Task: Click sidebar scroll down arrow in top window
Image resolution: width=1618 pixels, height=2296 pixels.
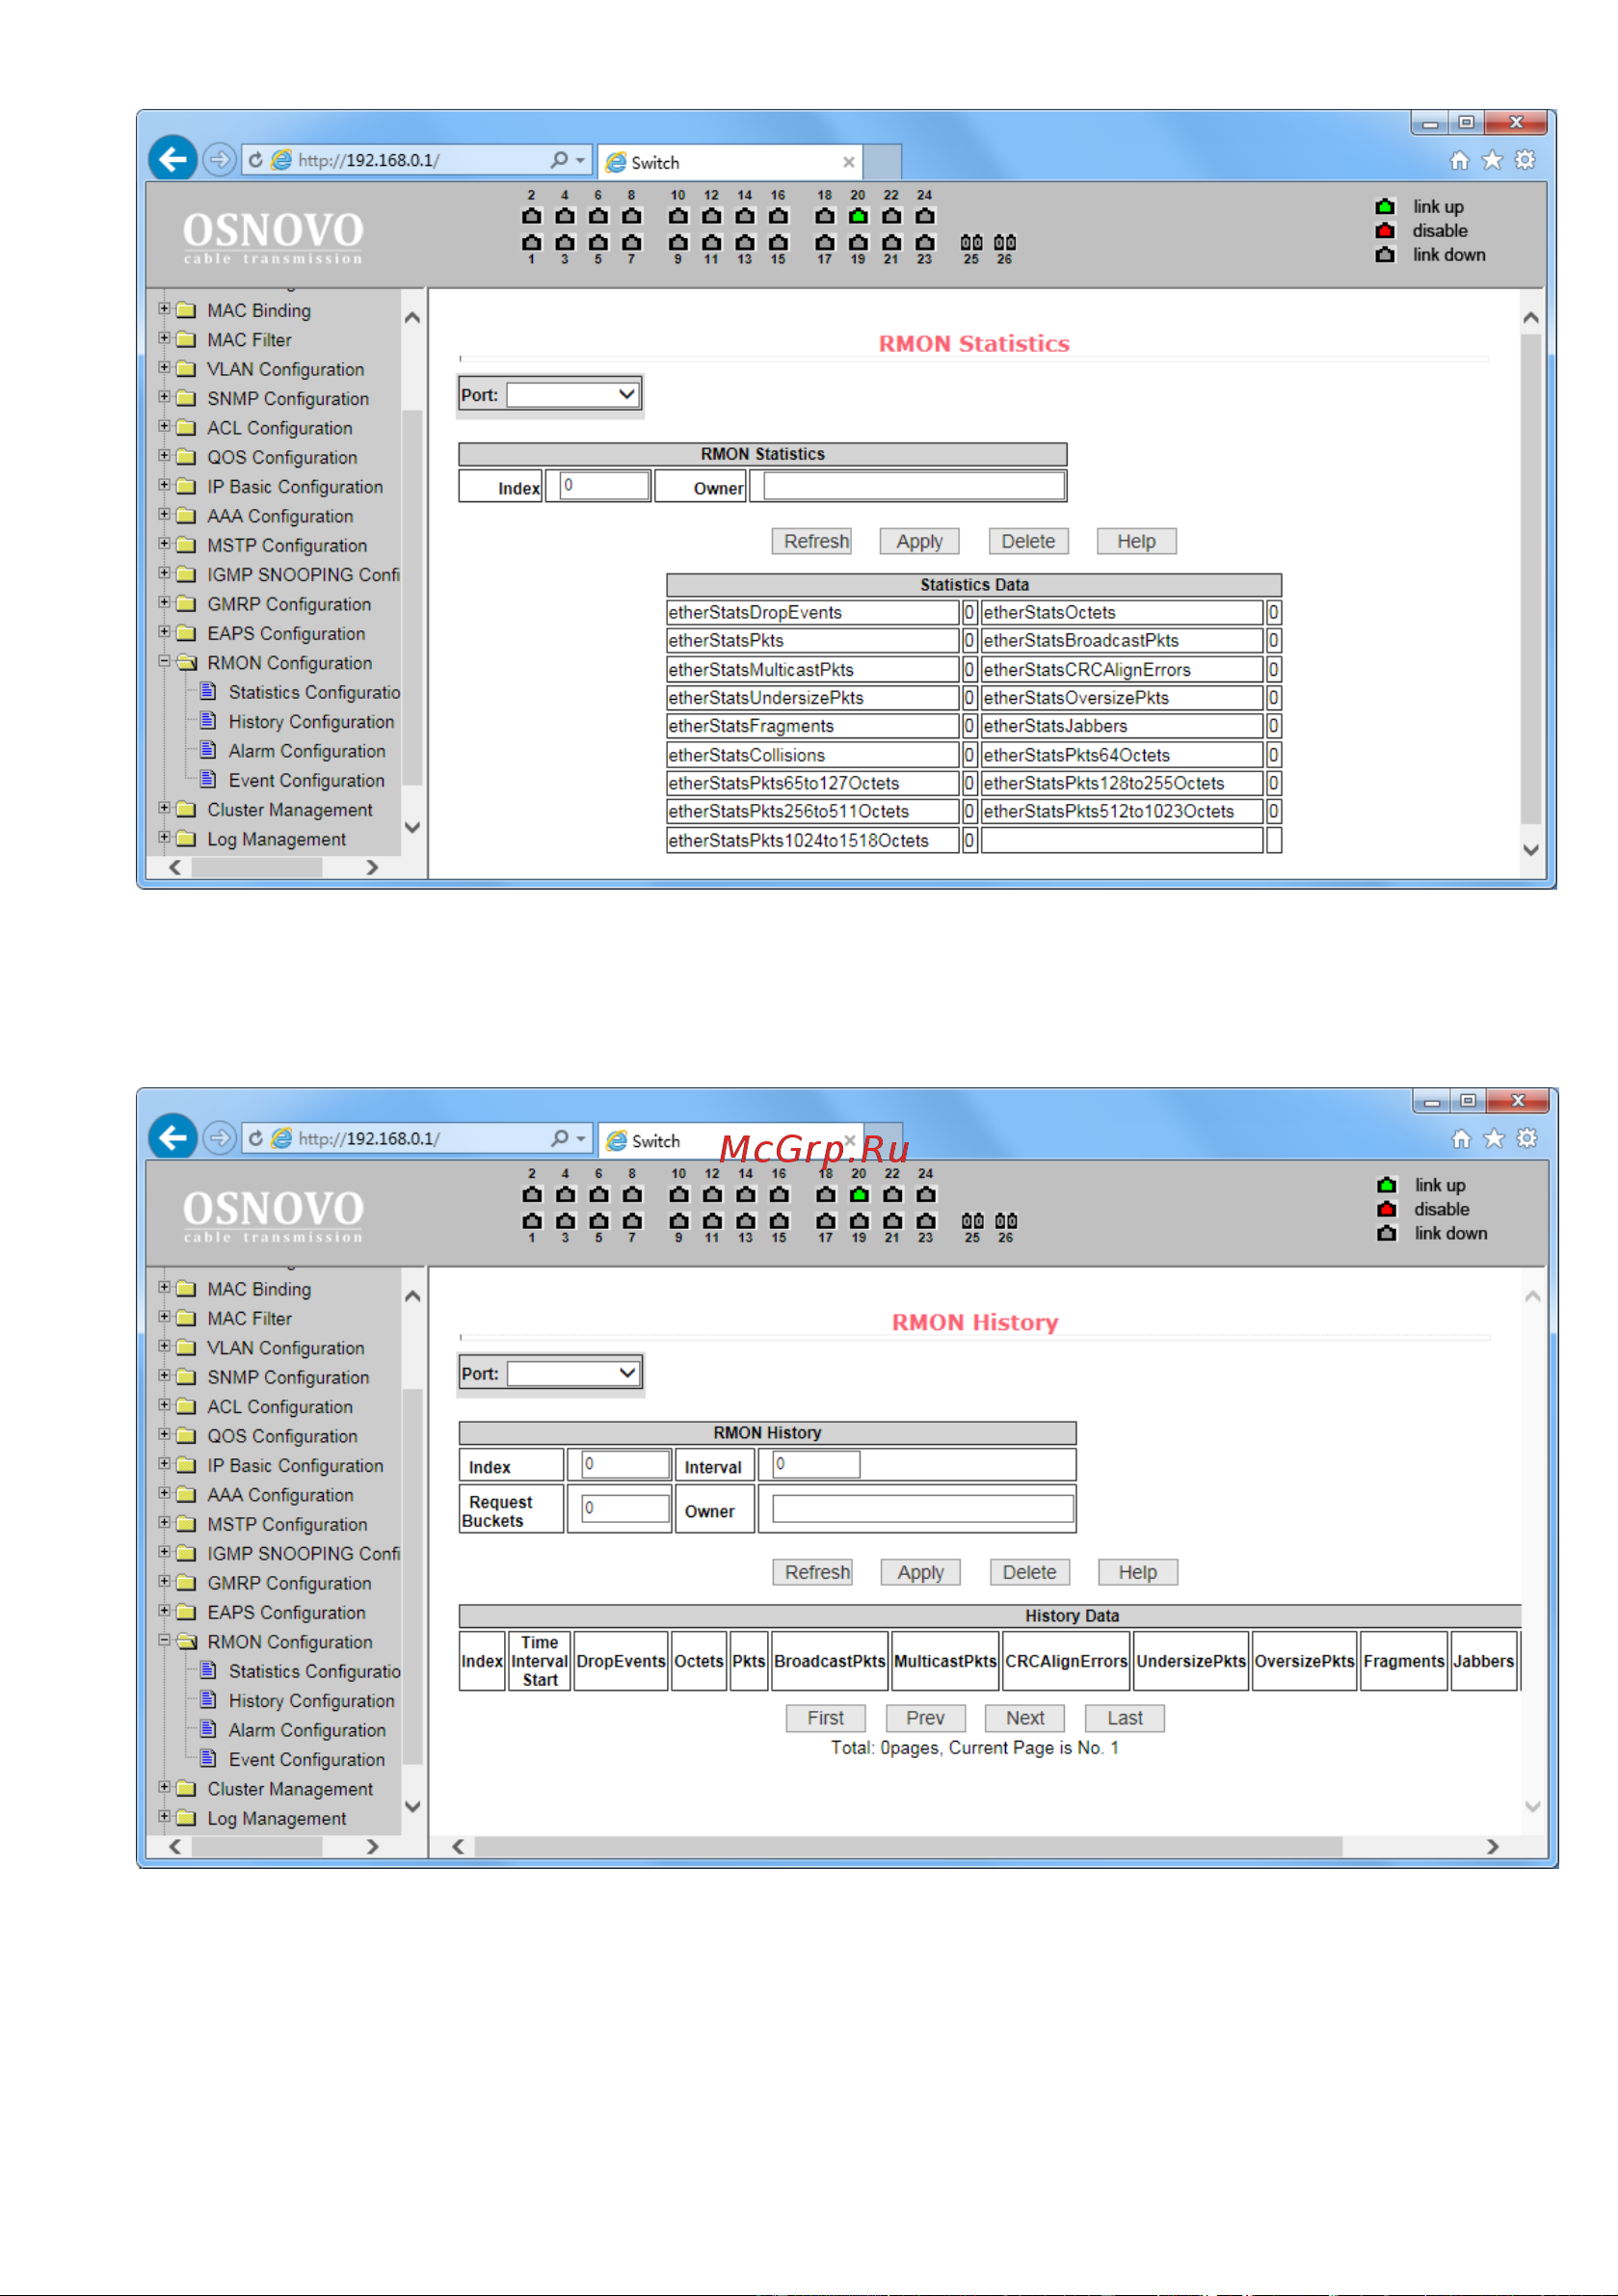Action: tap(412, 827)
